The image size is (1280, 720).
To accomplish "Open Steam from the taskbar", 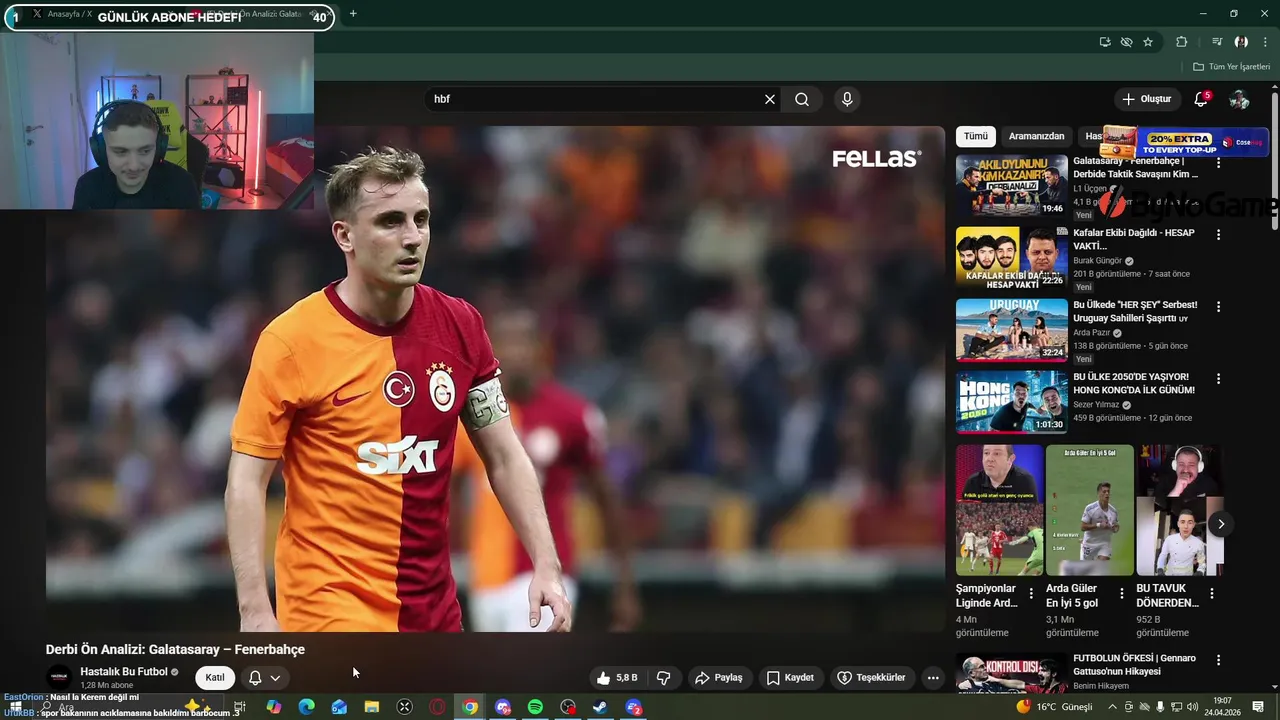I will pyautogui.click(x=600, y=707).
